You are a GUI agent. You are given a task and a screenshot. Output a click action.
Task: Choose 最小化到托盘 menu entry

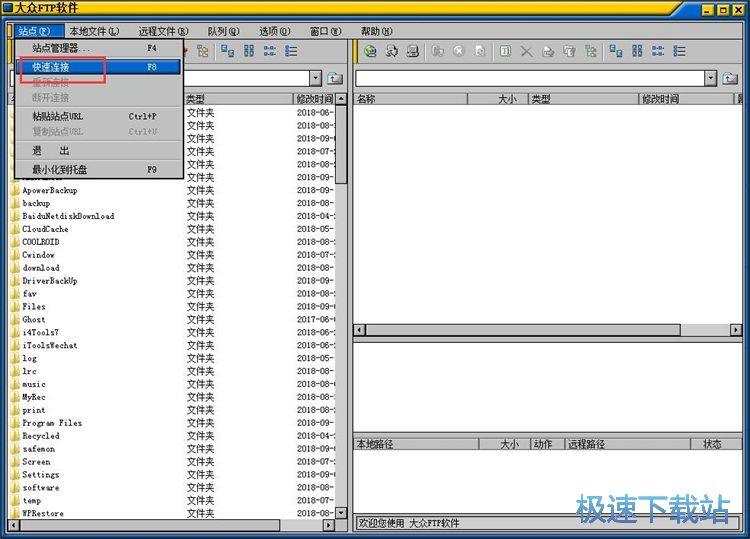coord(65,170)
